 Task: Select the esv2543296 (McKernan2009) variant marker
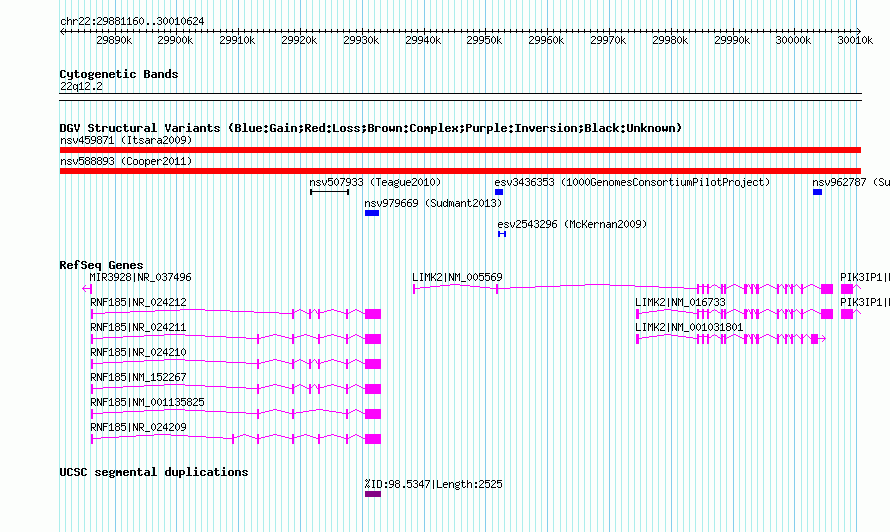(x=502, y=234)
